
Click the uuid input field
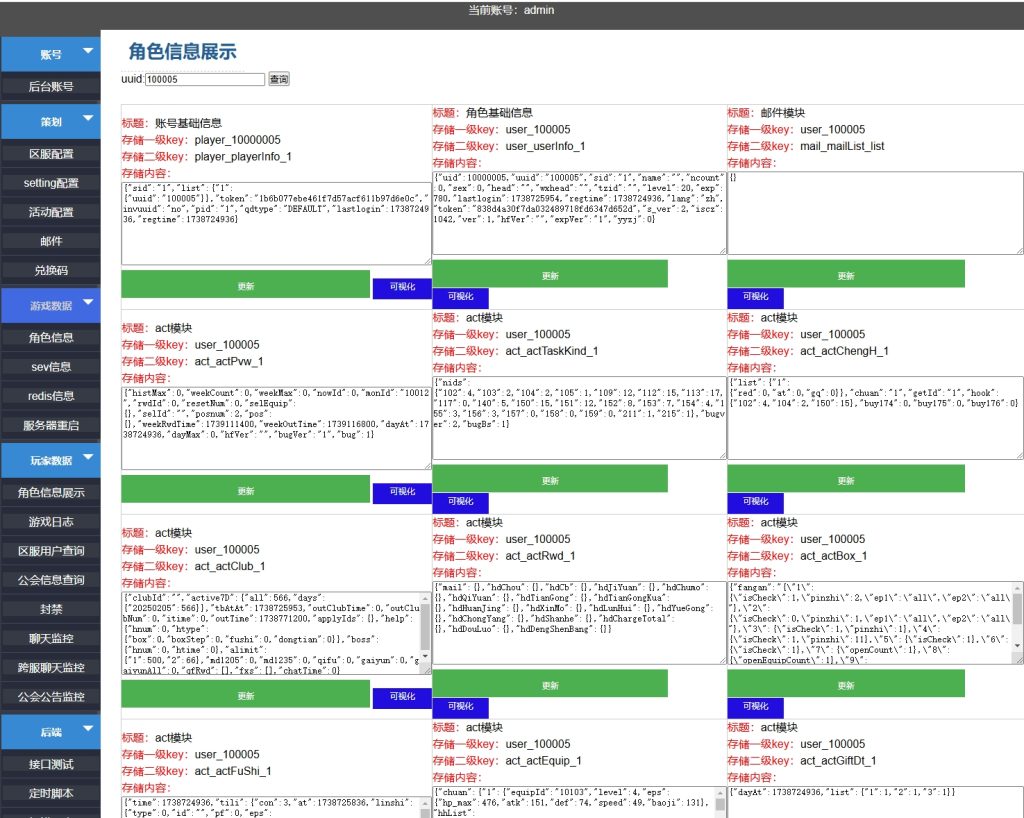click(205, 79)
